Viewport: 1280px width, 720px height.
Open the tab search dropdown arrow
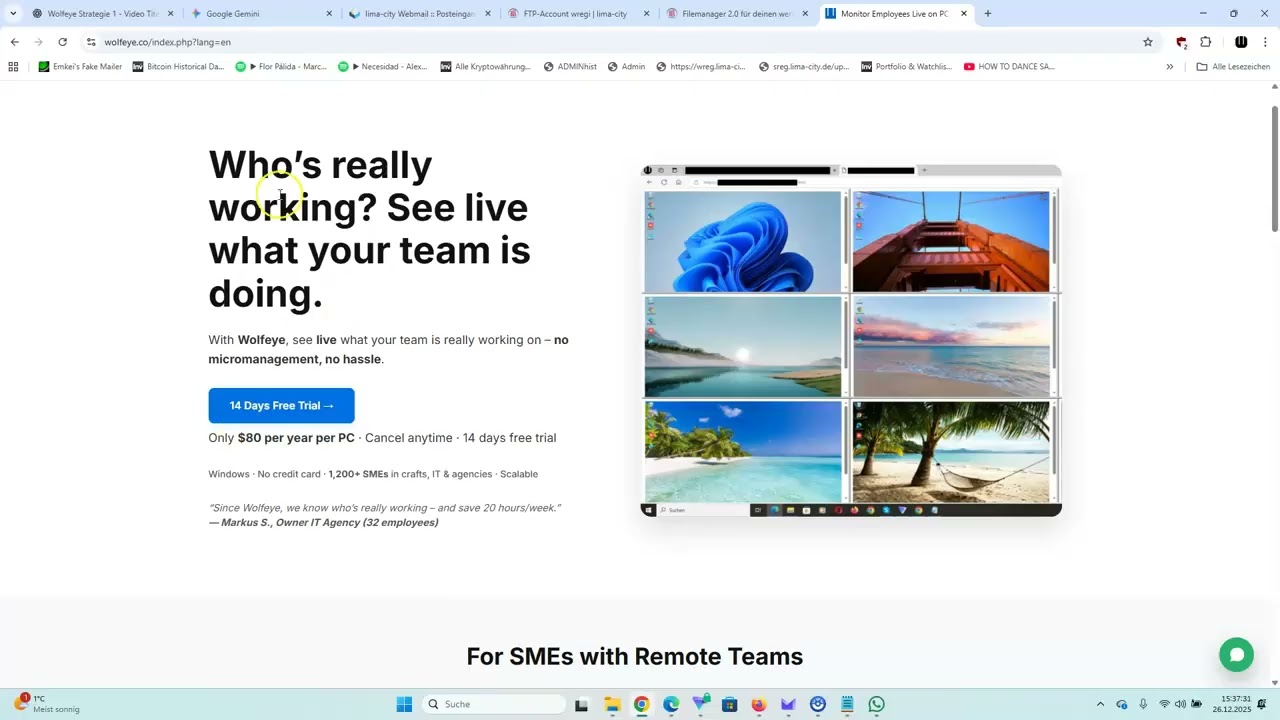tap(13, 14)
